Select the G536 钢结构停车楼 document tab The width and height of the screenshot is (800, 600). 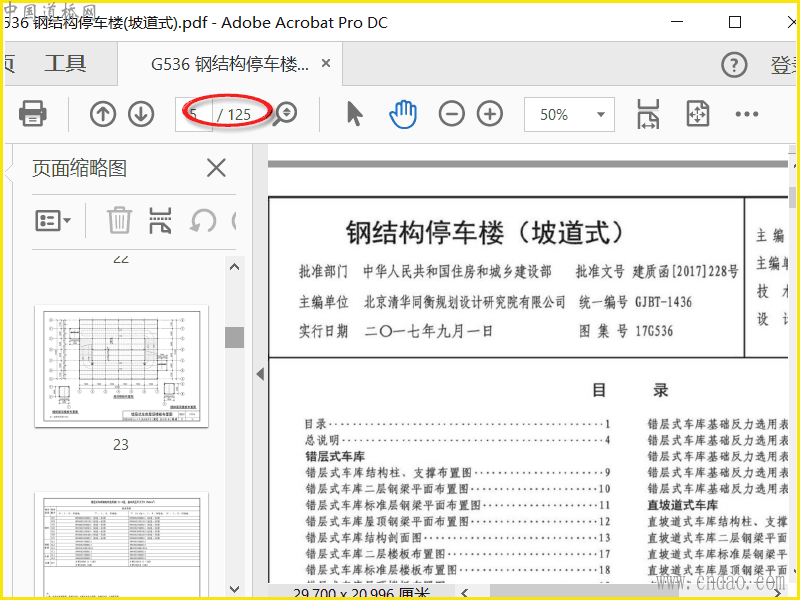pyautogui.click(x=230, y=64)
